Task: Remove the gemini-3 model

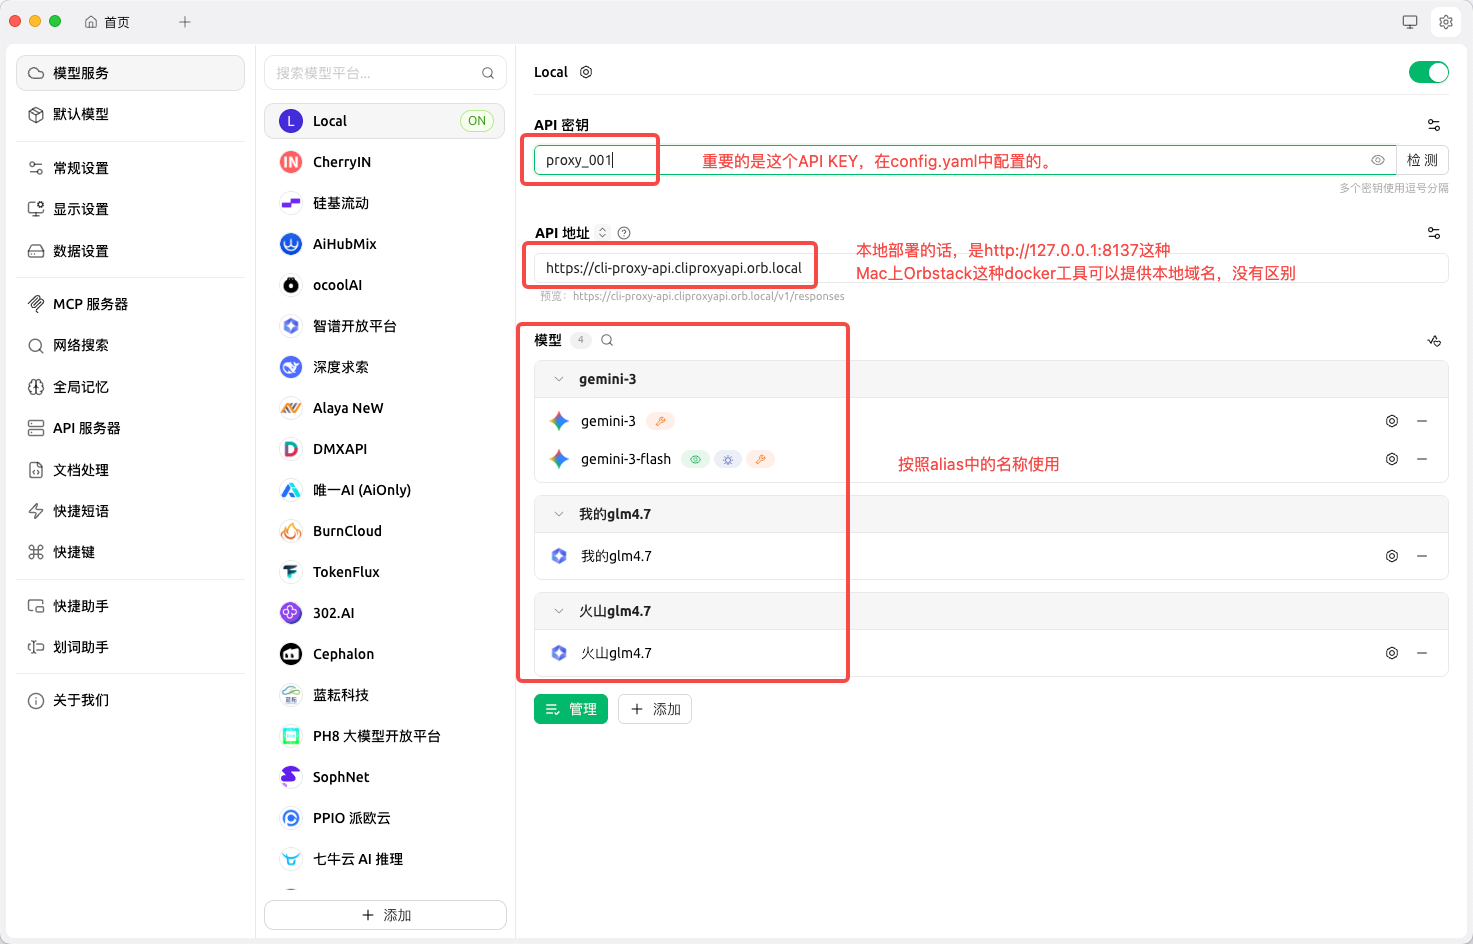Action: pyautogui.click(x=1422, y=421)
